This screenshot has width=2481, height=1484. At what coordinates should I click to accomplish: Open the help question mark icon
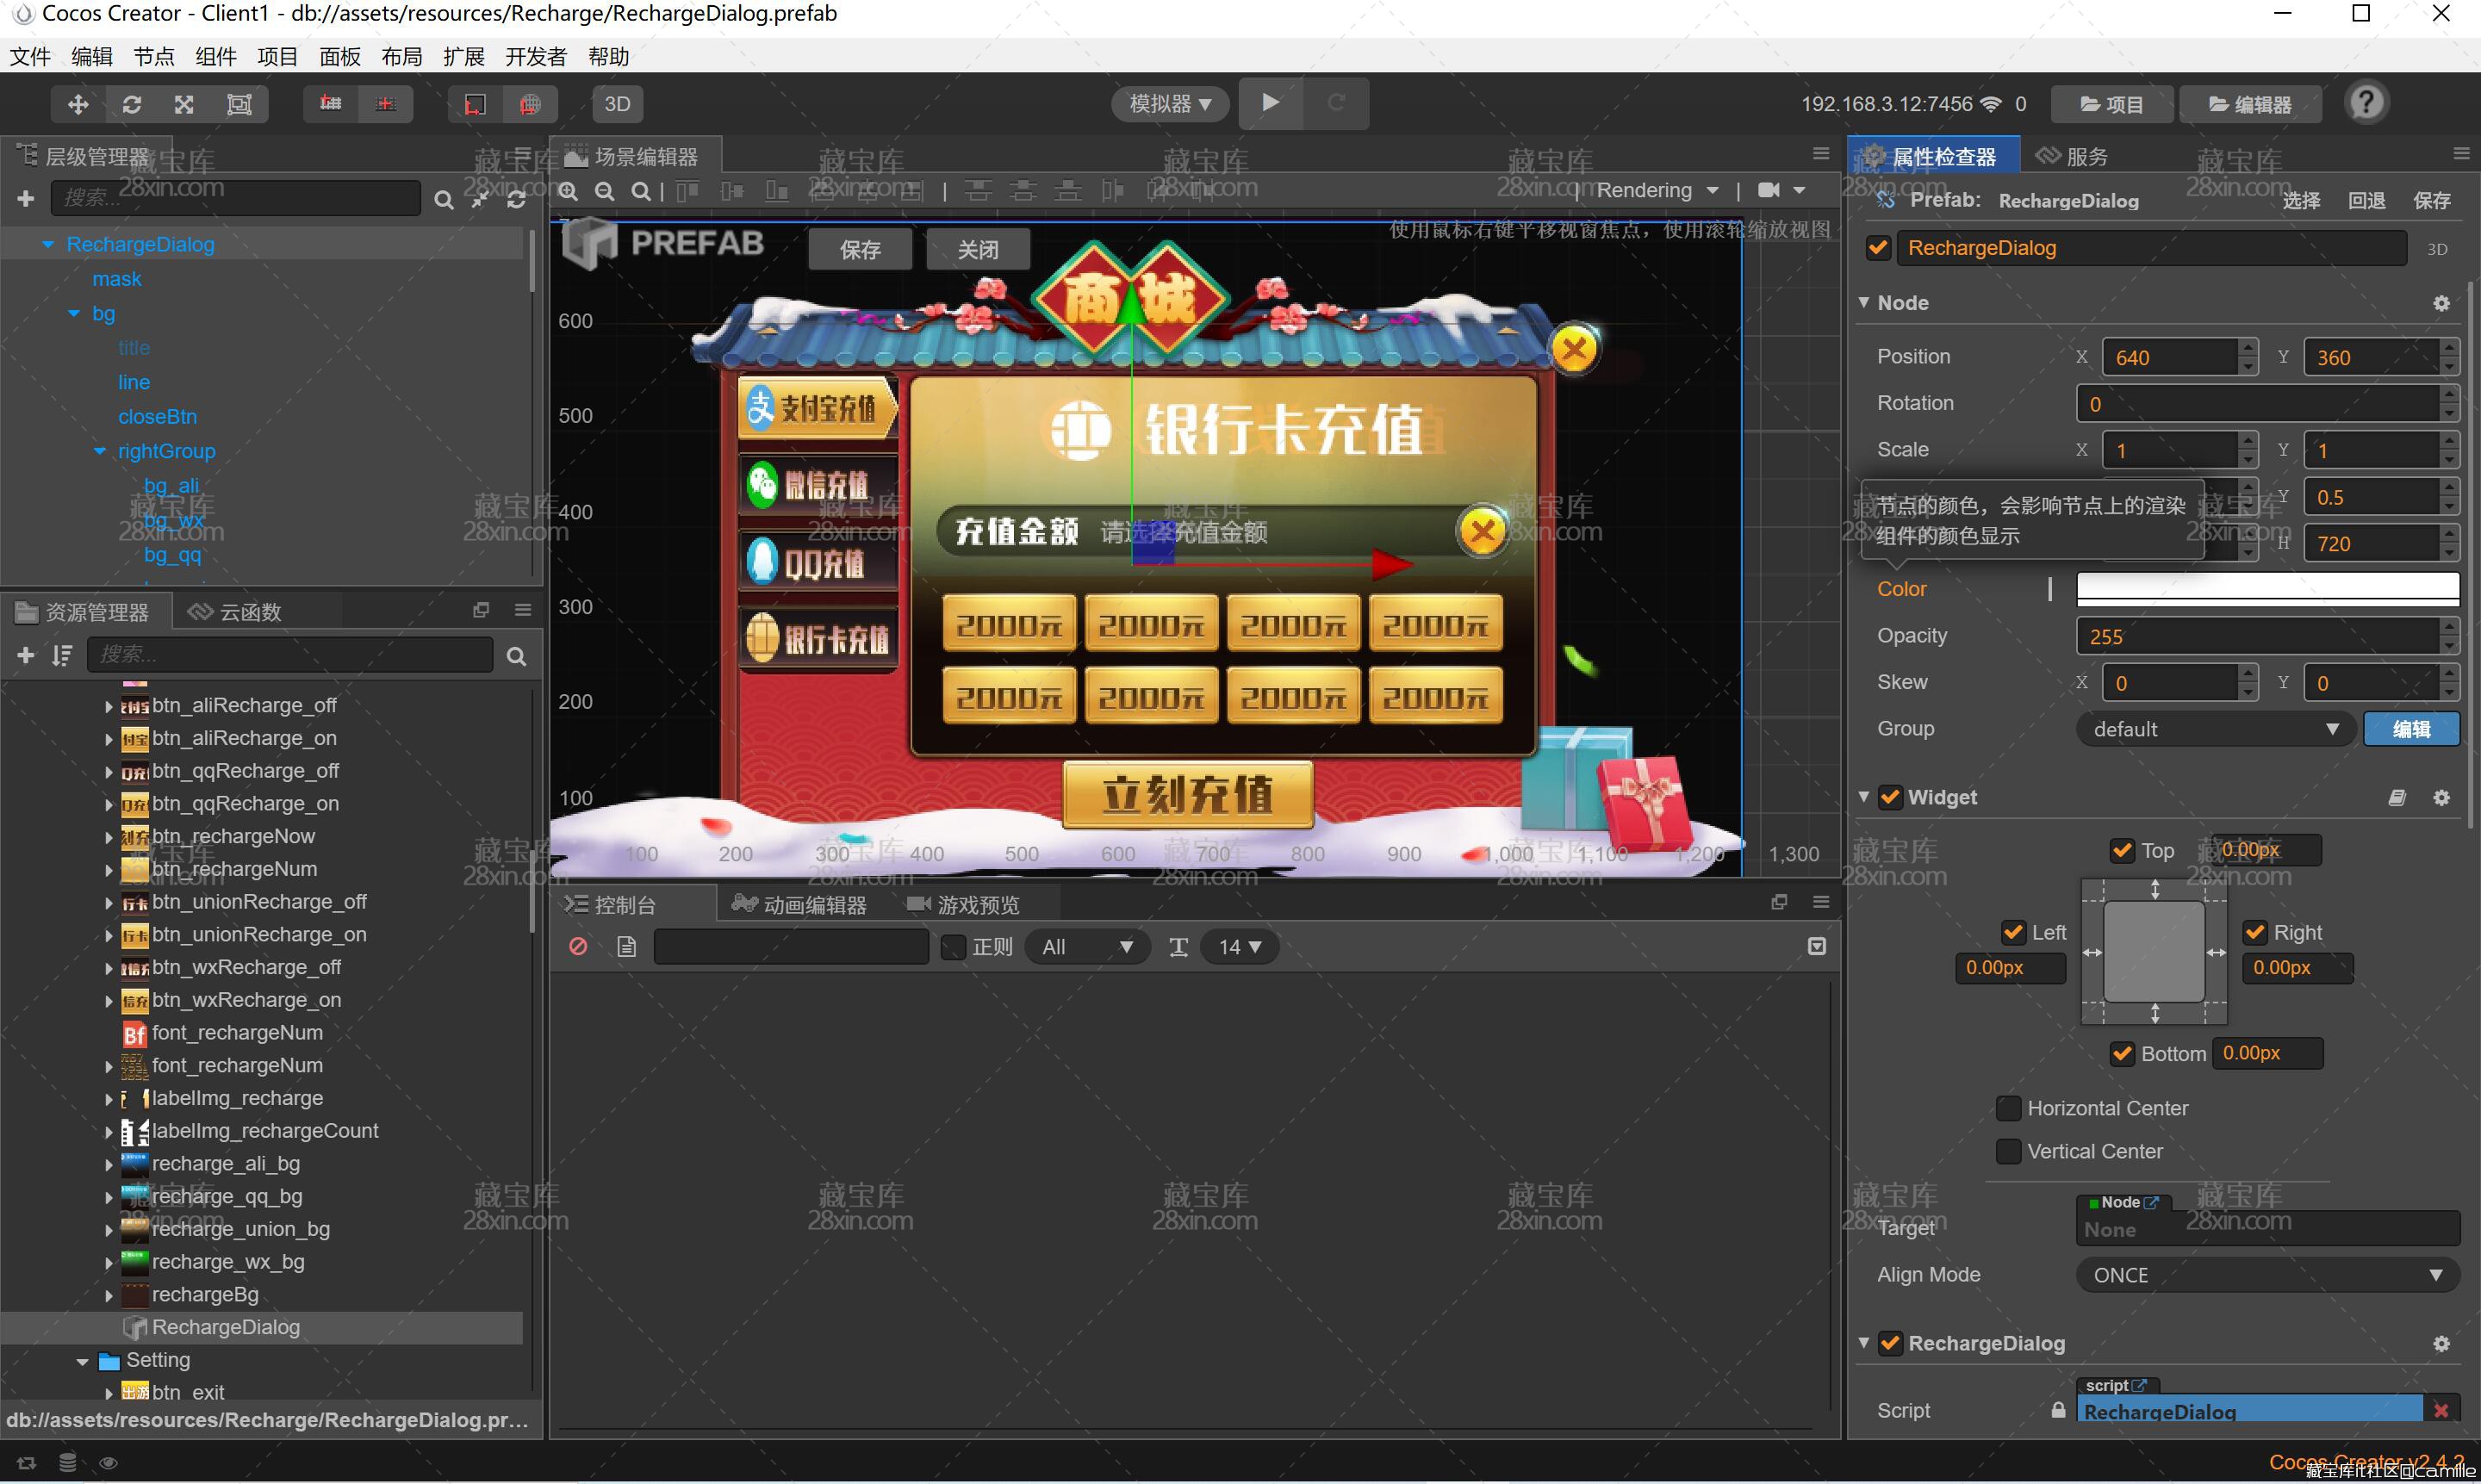2366,103
